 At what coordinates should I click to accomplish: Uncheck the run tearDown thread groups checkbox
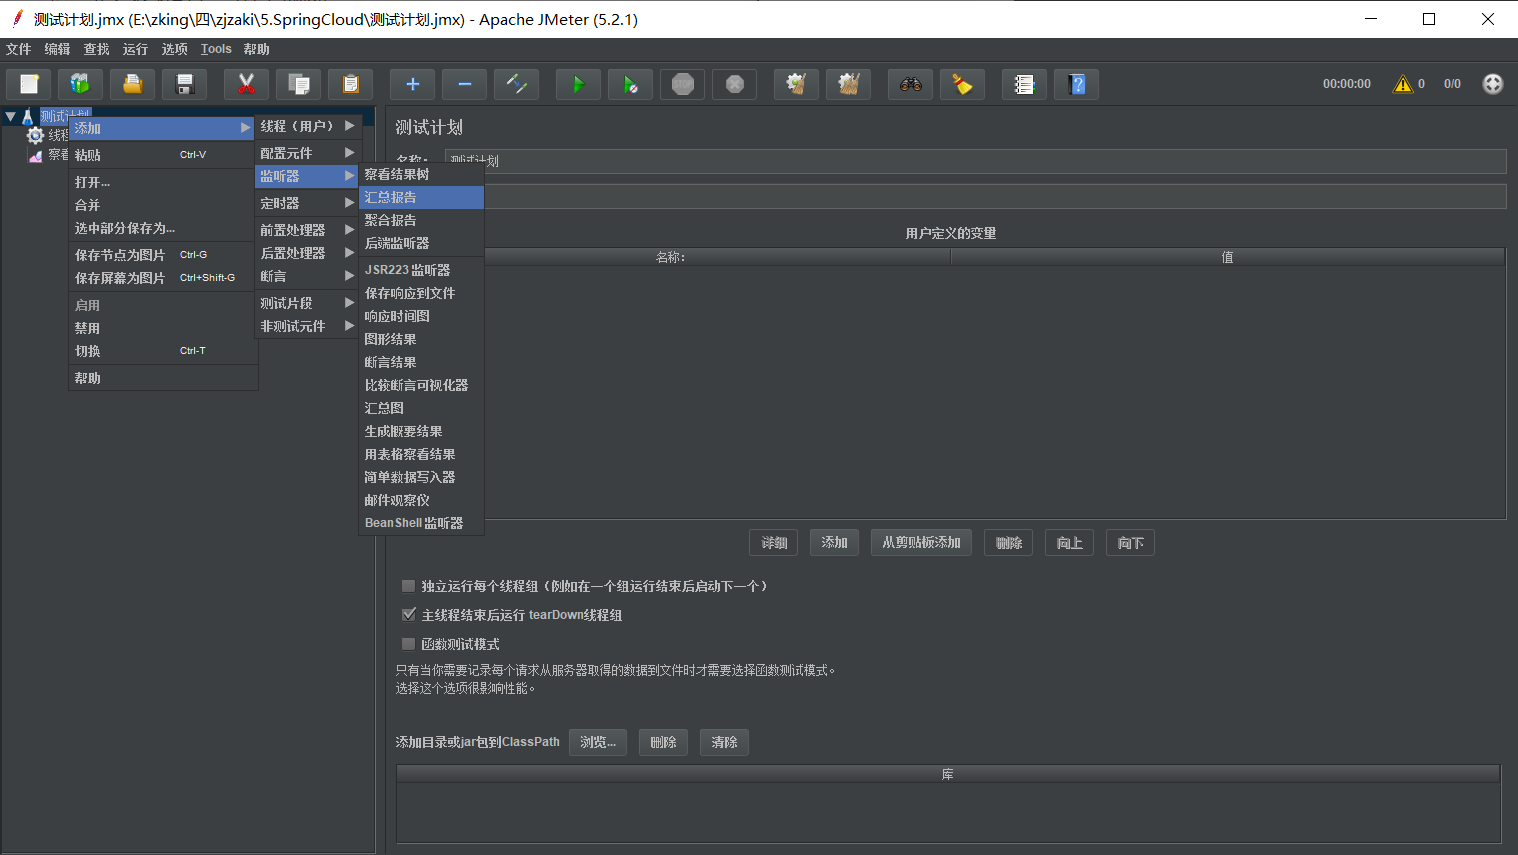(x=408, y=615)
